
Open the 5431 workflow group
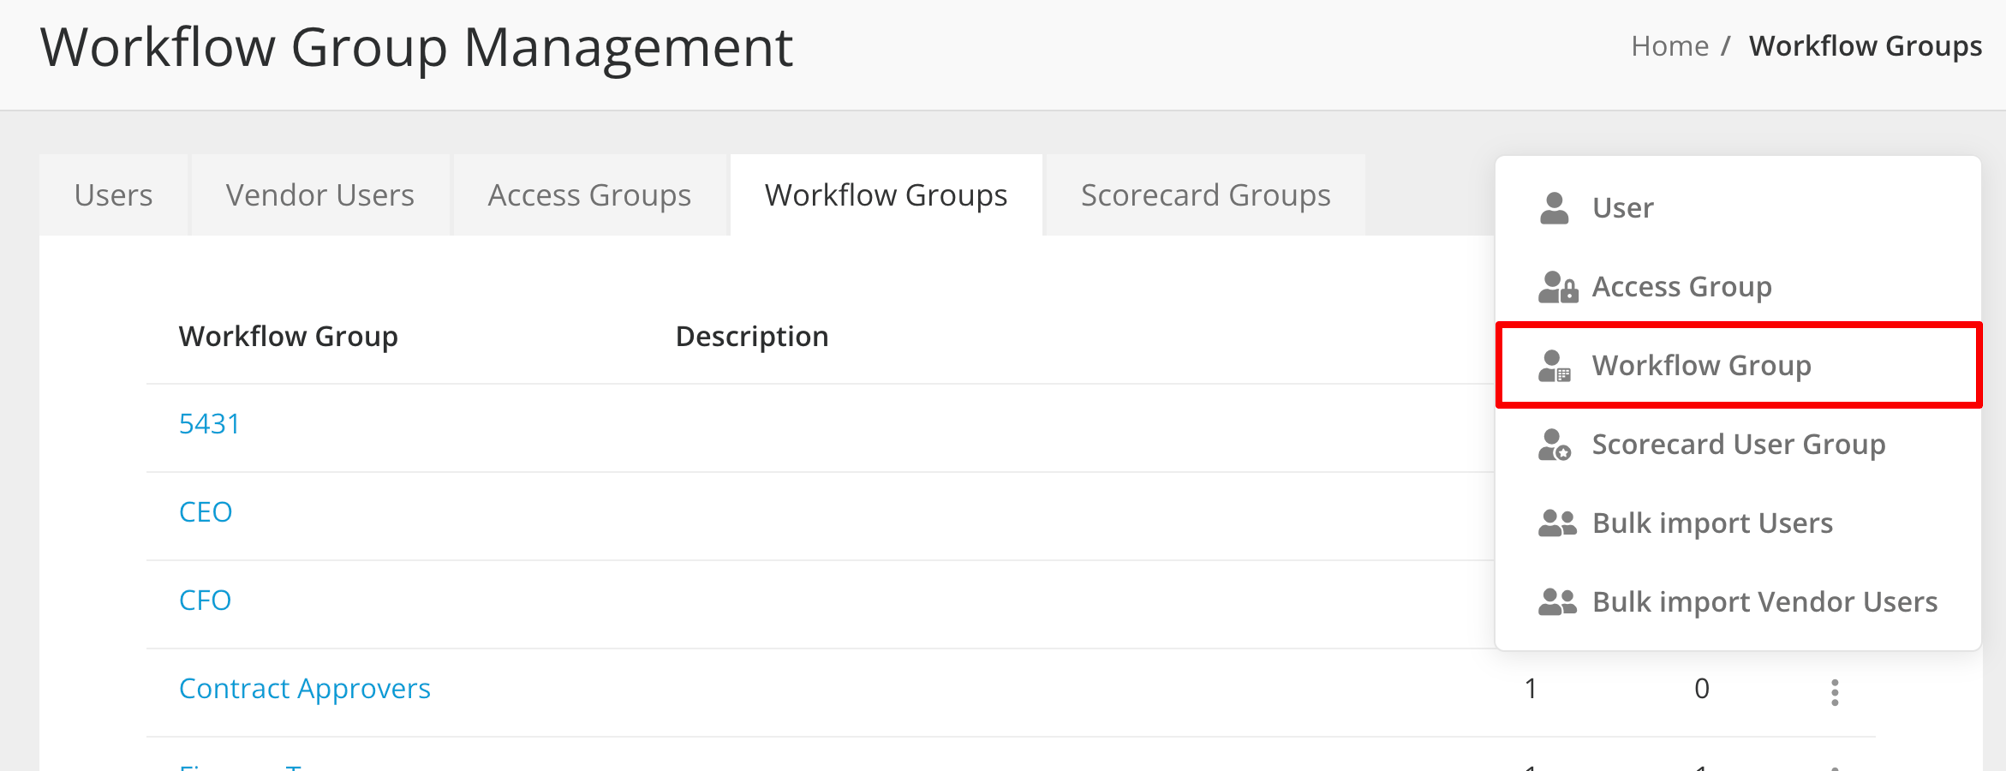pos(209,423)
